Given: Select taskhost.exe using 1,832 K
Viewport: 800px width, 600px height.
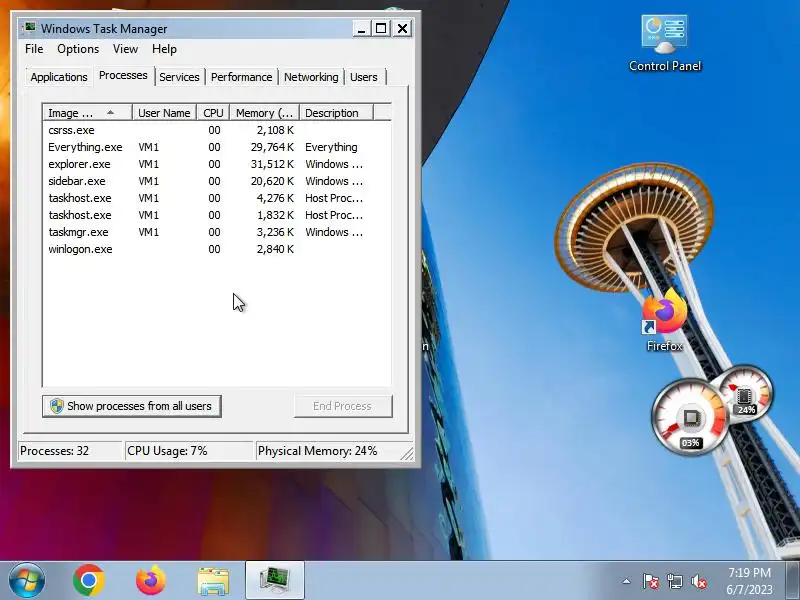Looking at the screenshot, I should coord(217,215).
